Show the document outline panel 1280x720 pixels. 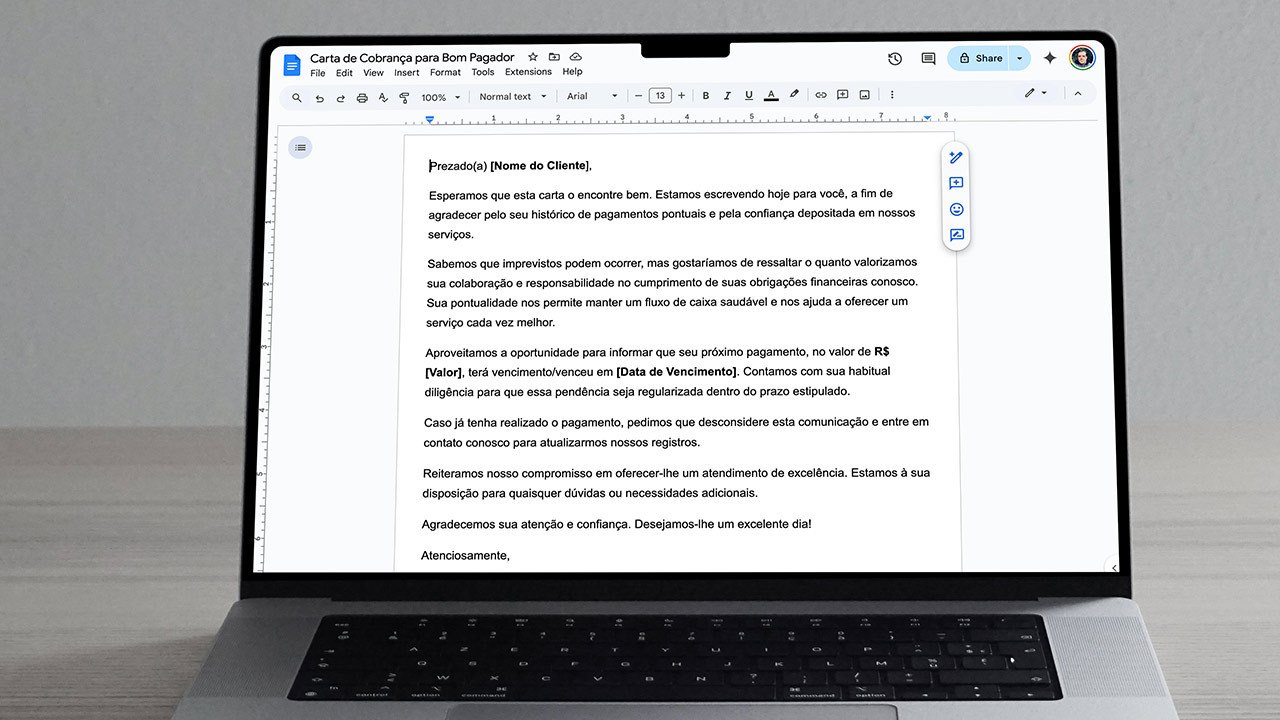coord(300,148)
